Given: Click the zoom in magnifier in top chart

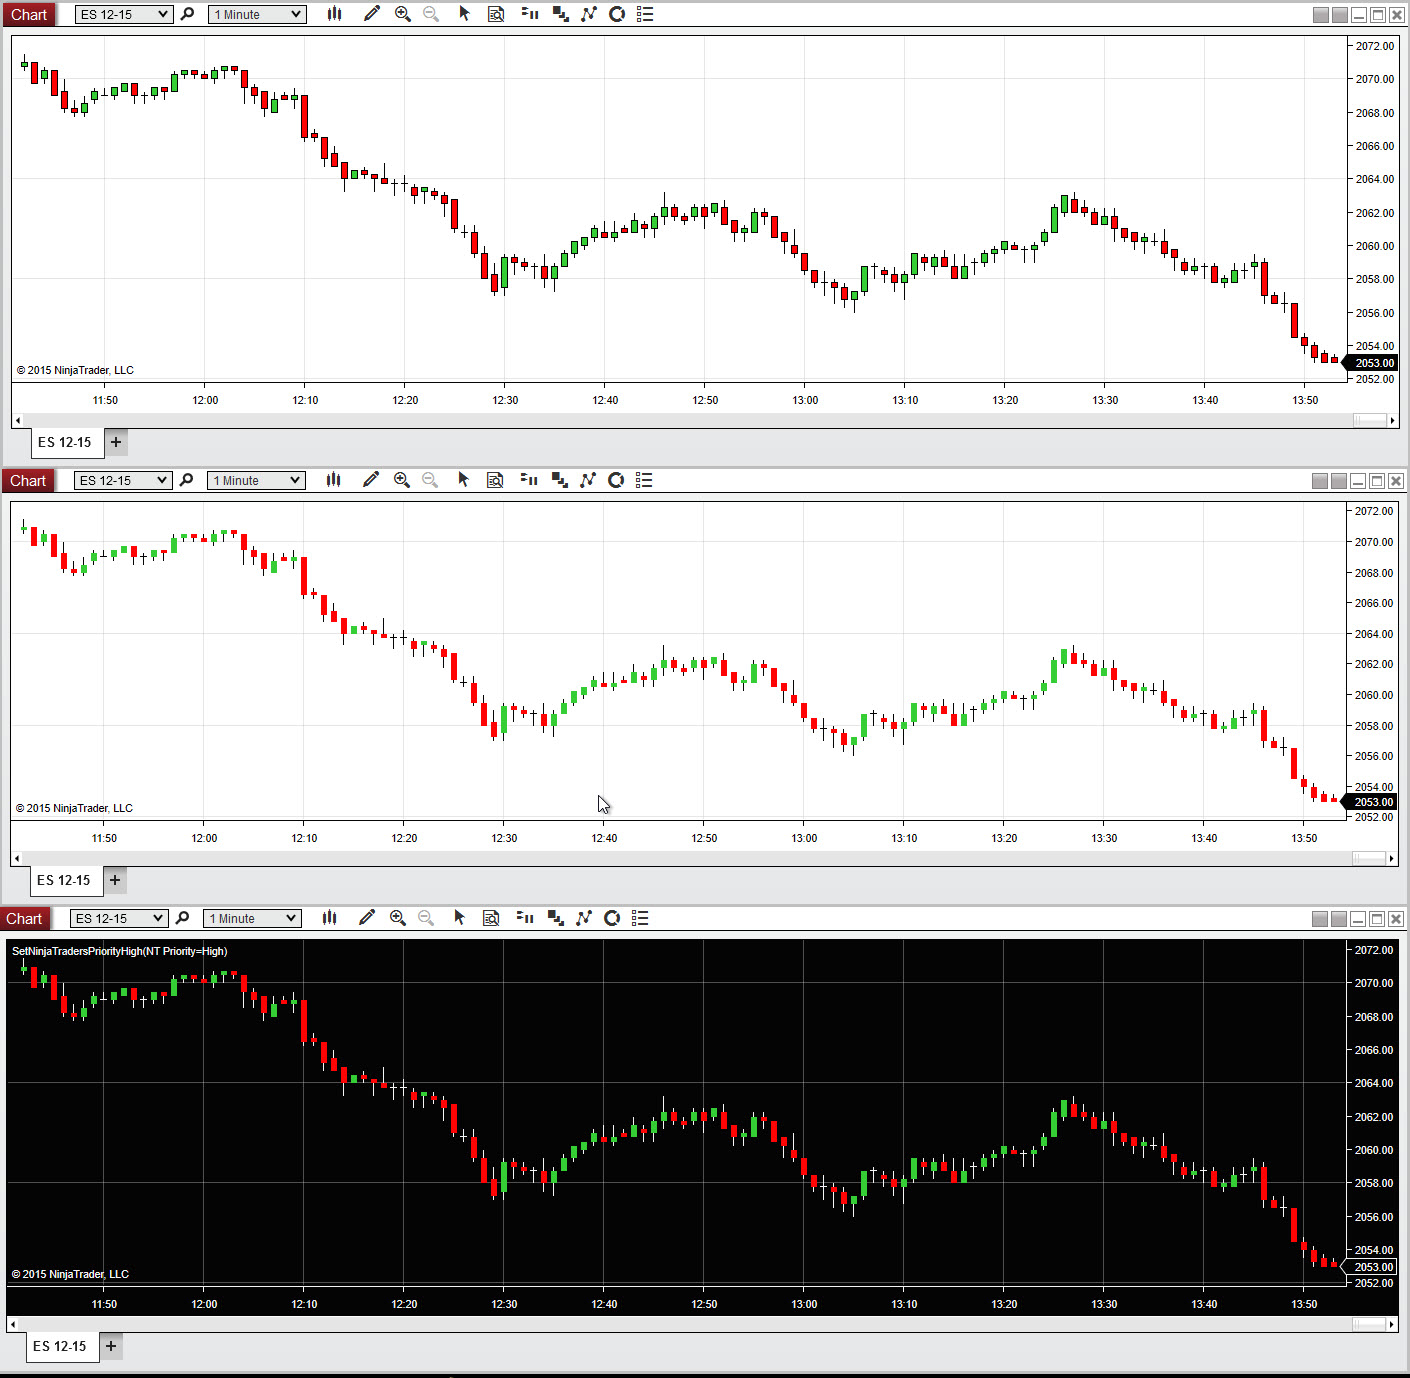Looking at the screenshot, I should click(x=403, y=14).
